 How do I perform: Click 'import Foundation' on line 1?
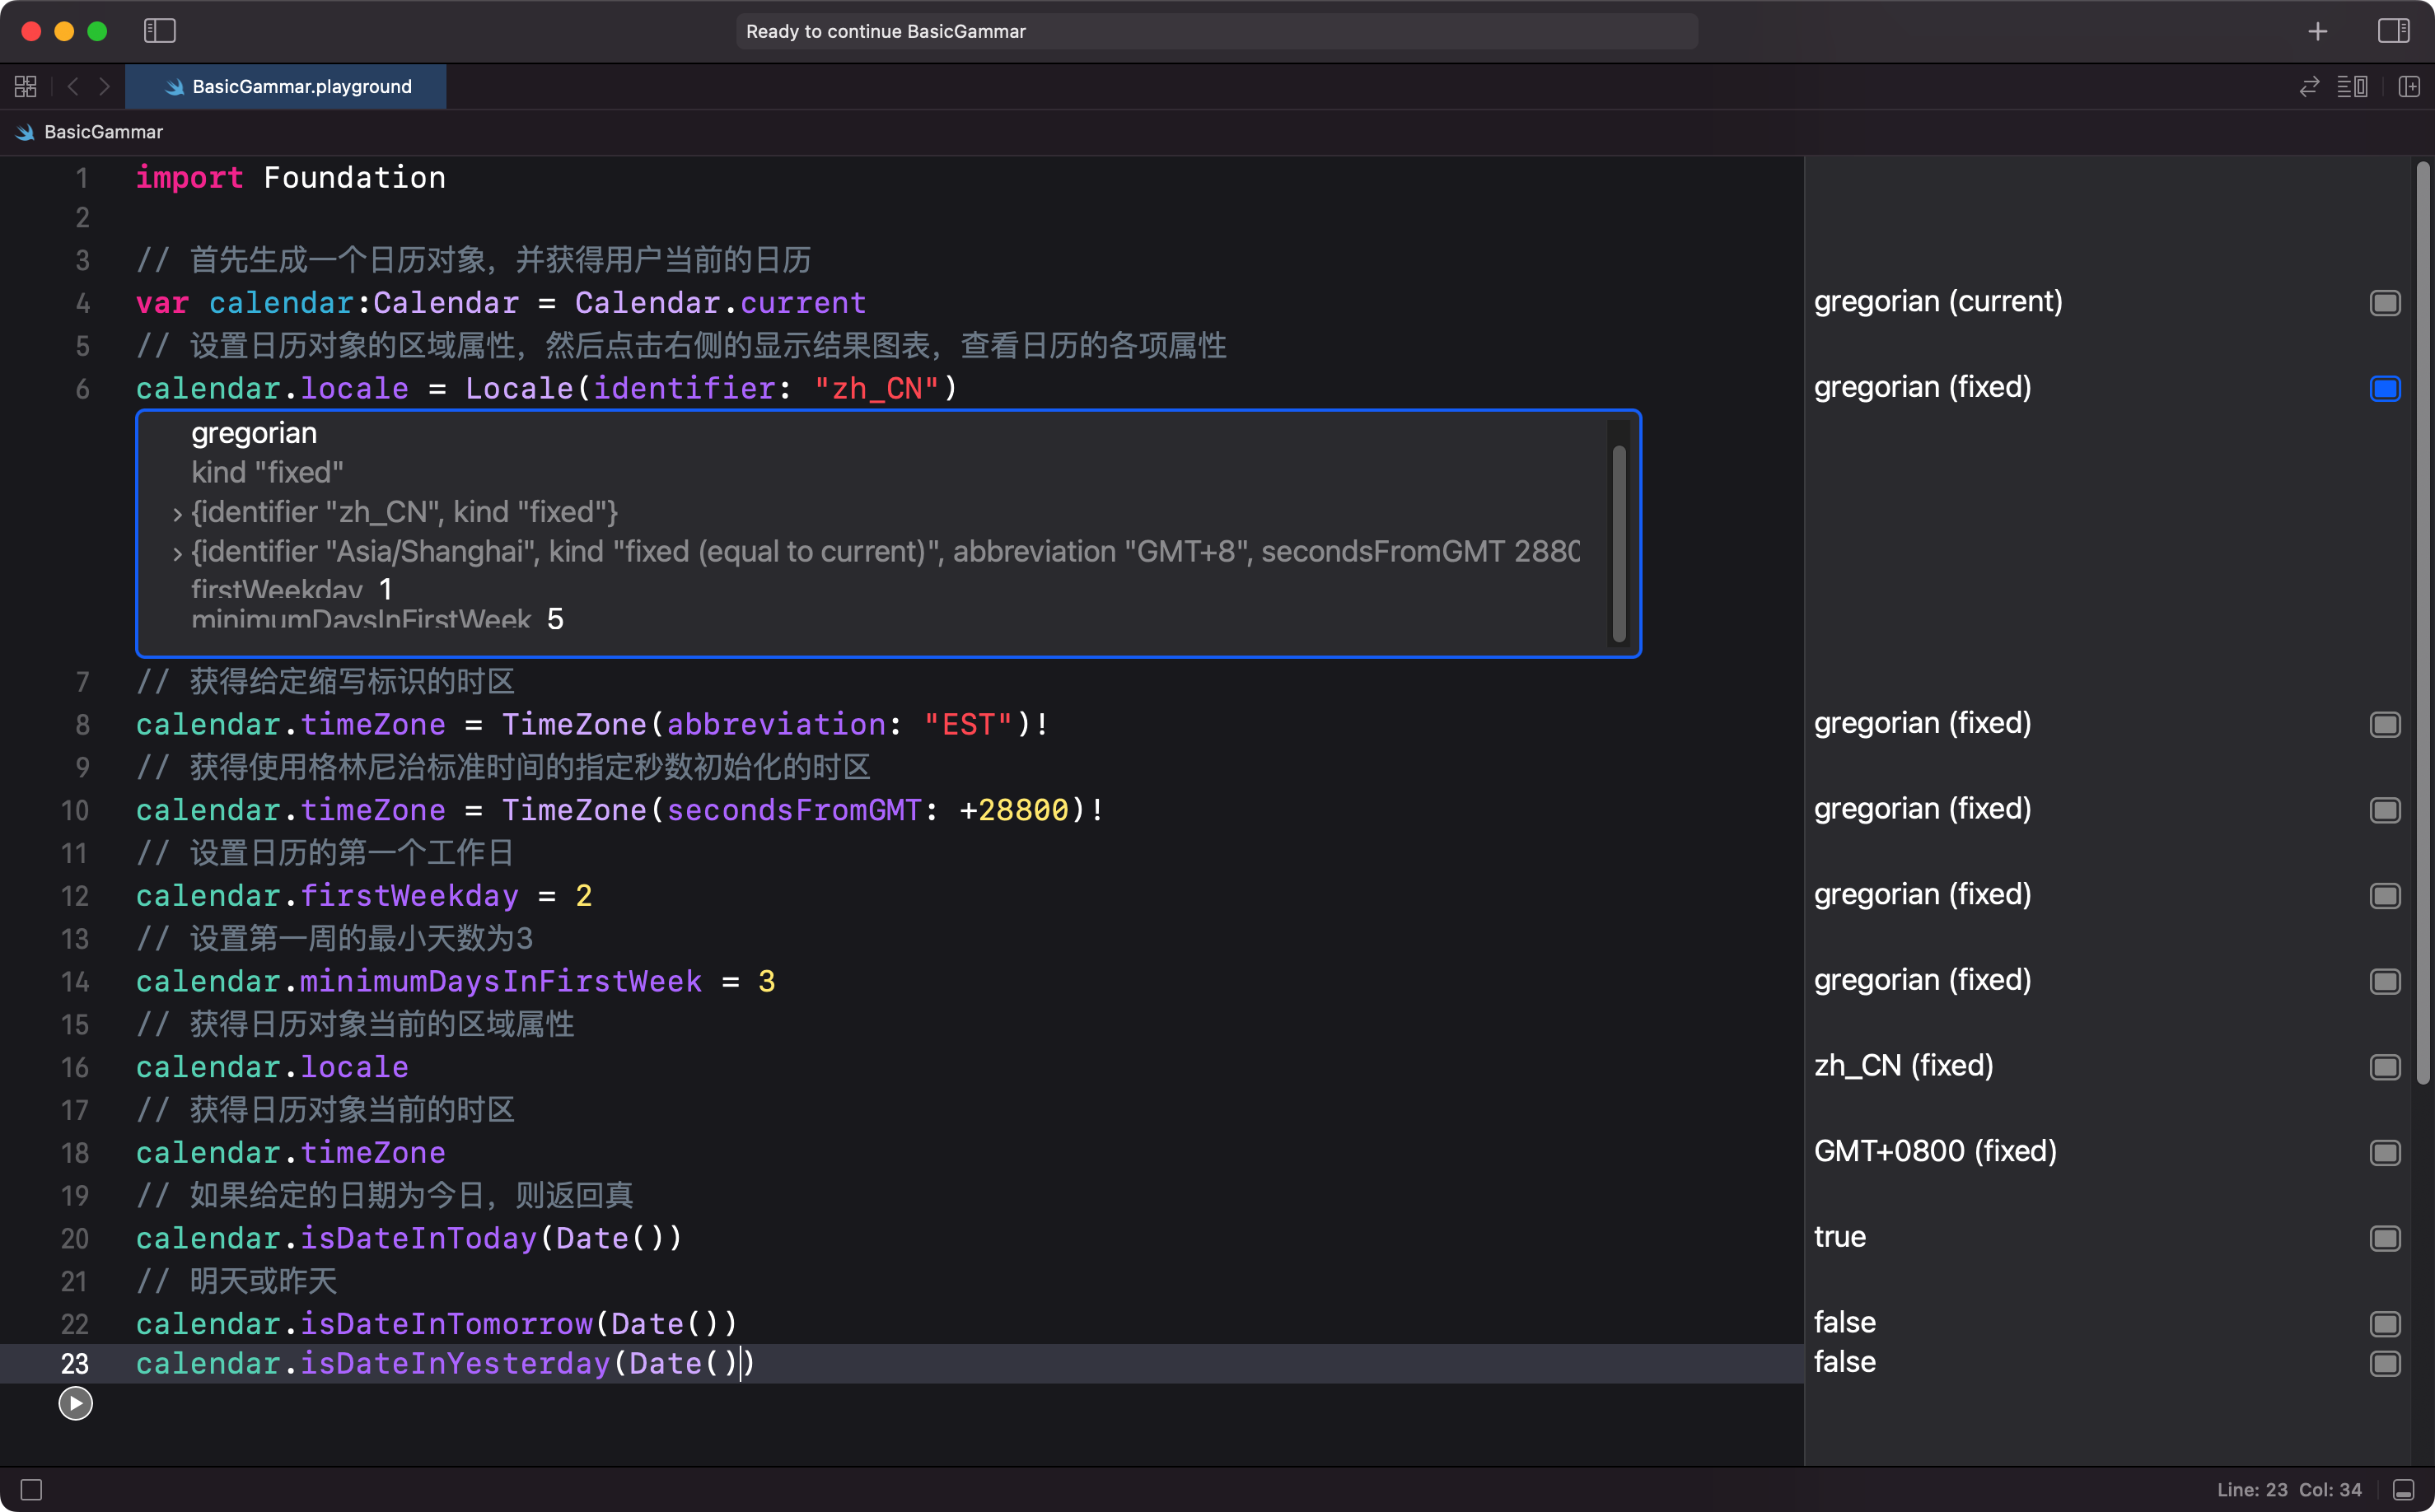pyautogui.click(x=291, y=178)
